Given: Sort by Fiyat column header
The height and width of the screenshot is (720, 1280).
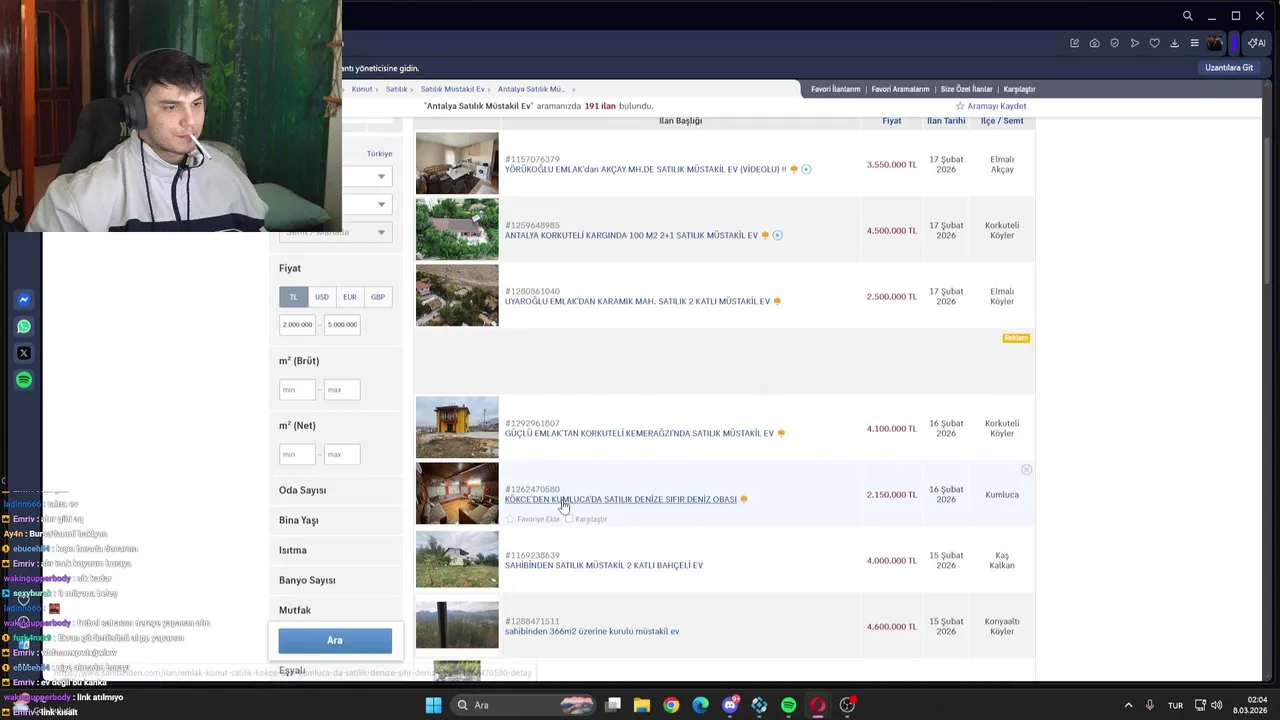Looking at the screenshot, I should coord(891,121).
